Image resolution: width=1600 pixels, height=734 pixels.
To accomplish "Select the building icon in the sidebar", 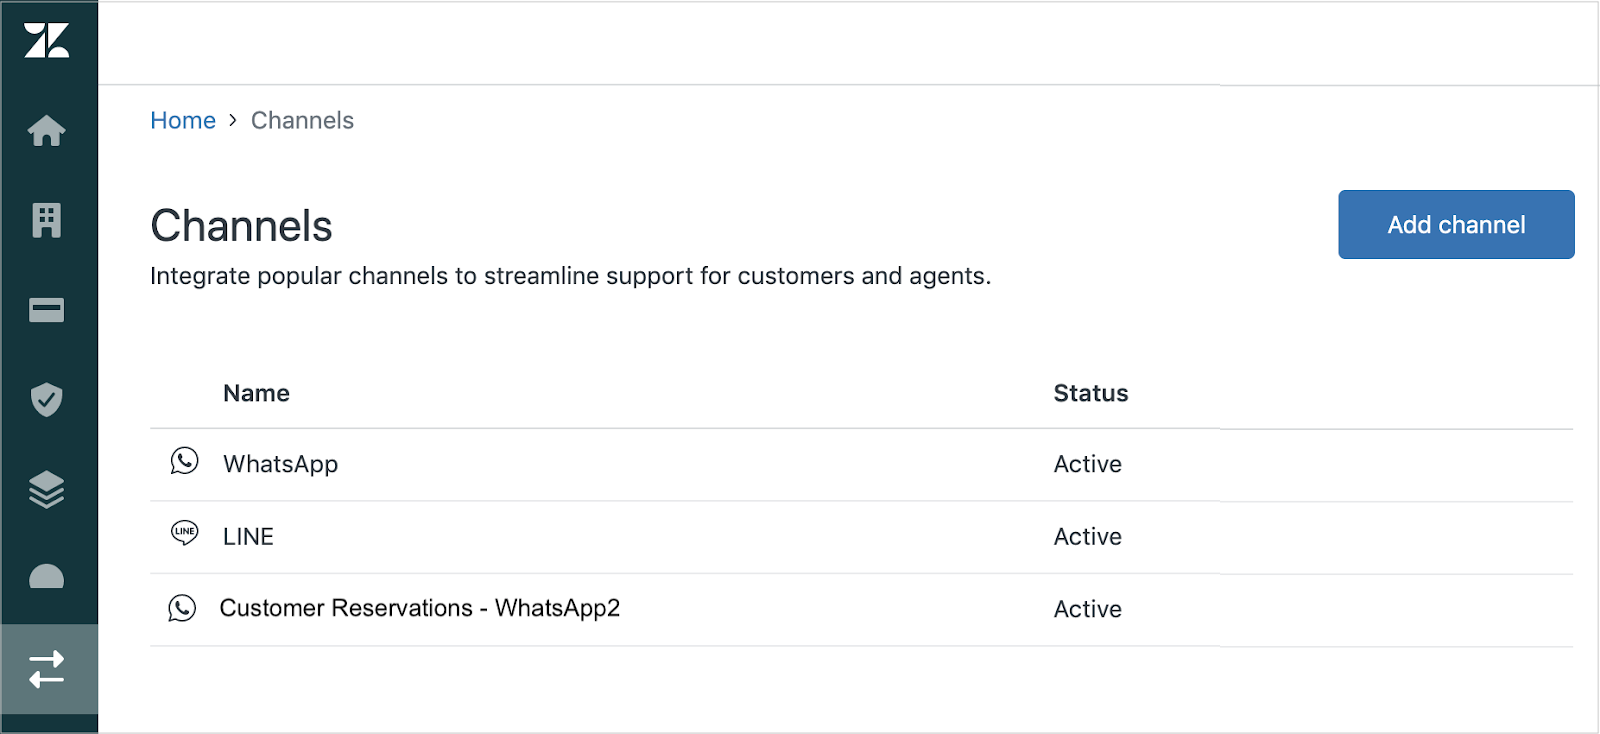I will click(47, 220).
